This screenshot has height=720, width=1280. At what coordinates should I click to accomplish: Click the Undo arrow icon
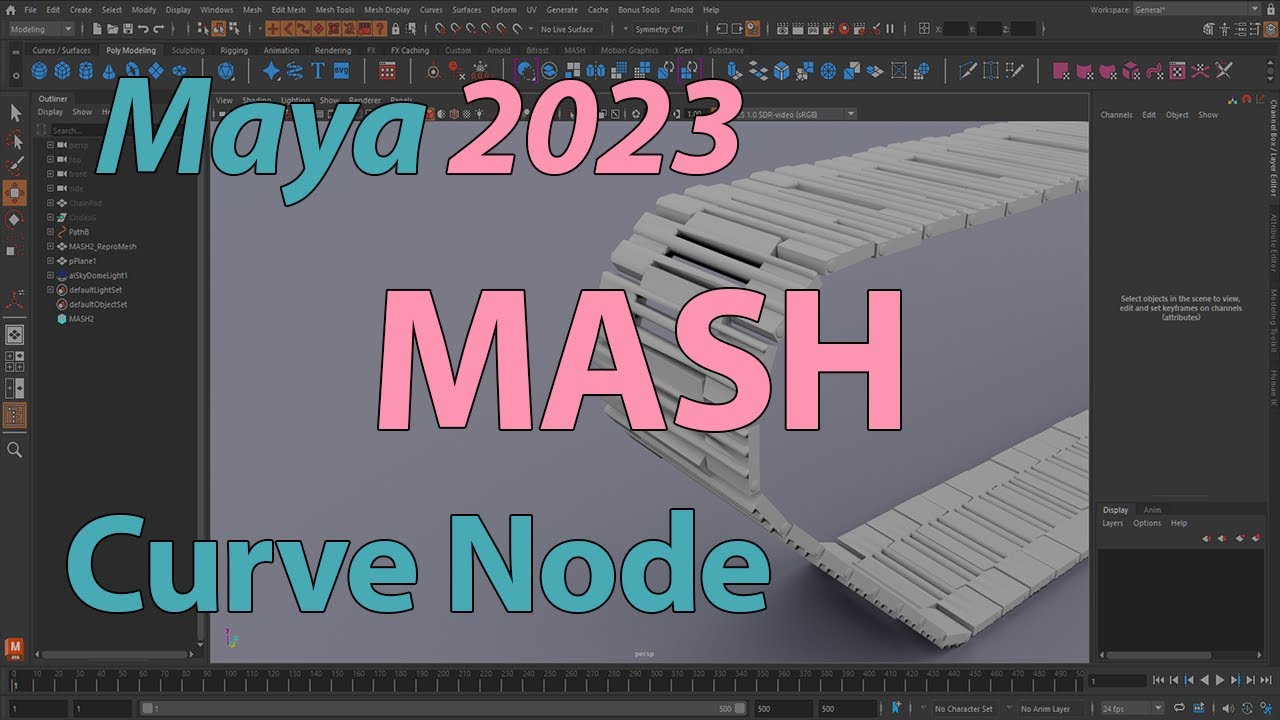click(x=143, y=29)
